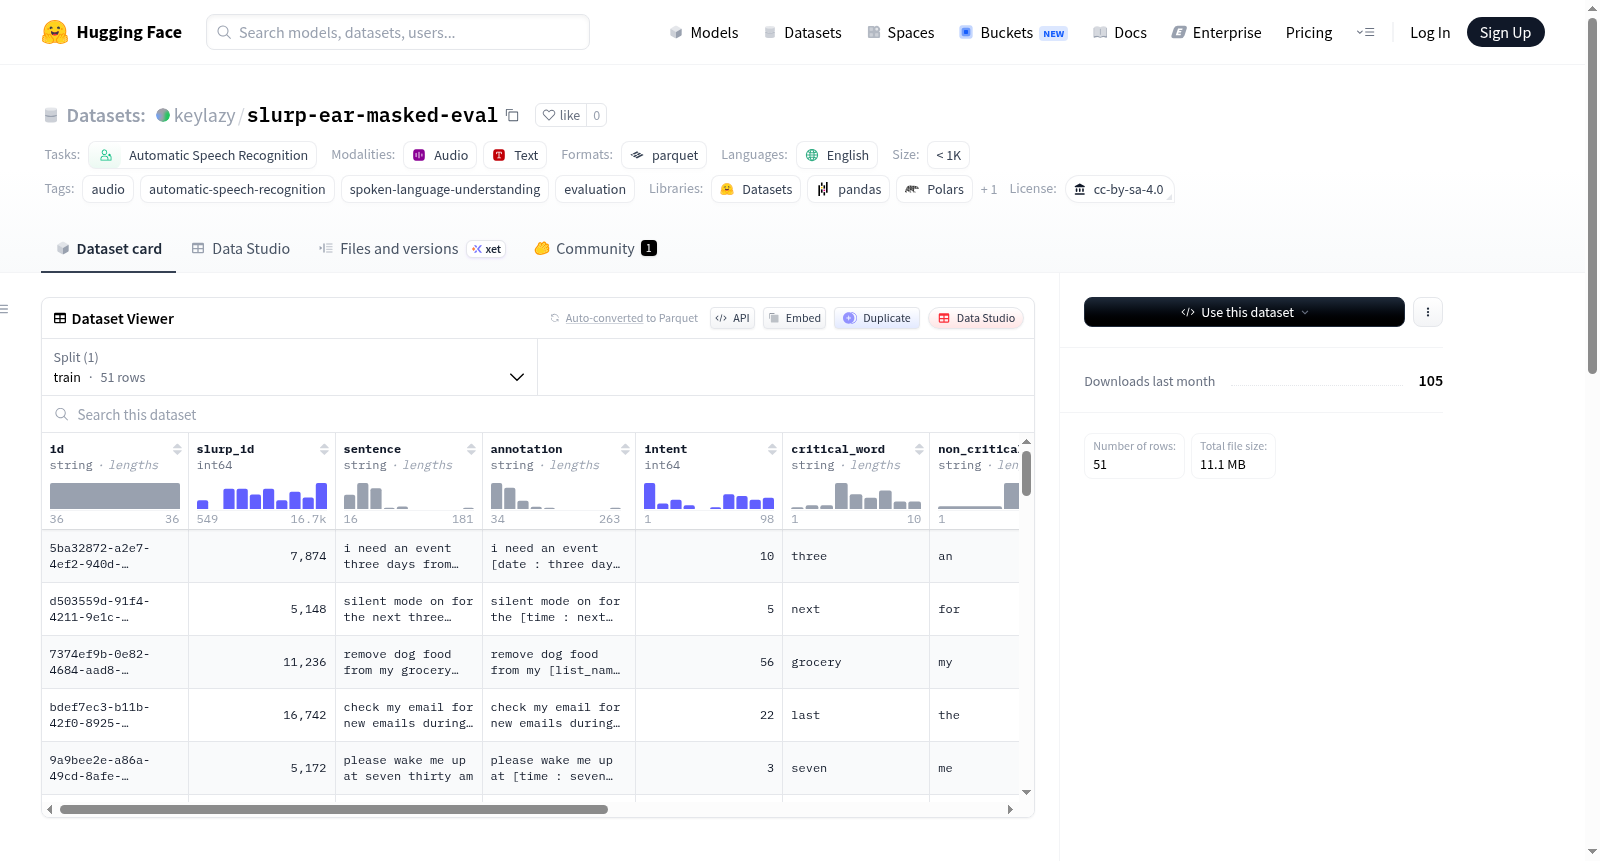Click the intent column histogram
The width and height of the screenshot is (1600, 861).
pos(709,496)
